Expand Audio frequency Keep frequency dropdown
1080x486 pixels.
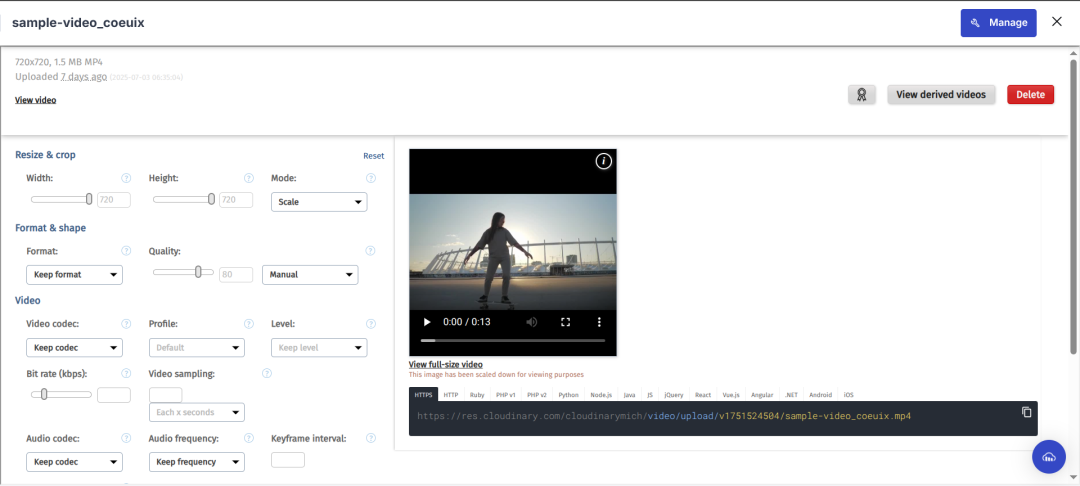196,462
